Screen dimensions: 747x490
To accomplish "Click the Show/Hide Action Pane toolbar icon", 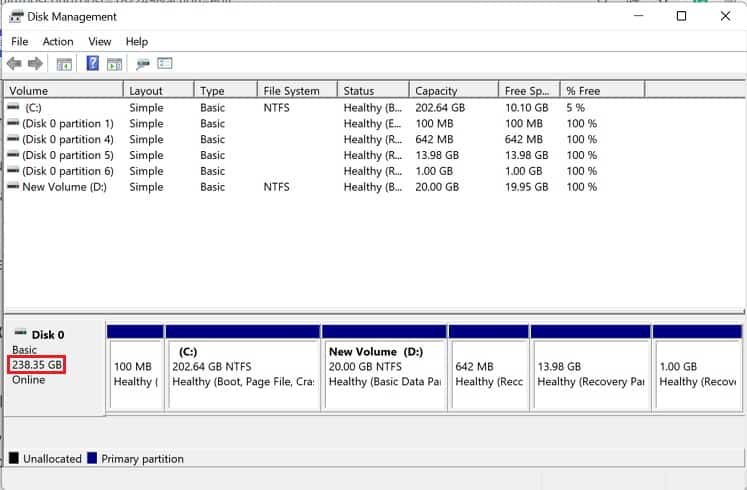I will [x=114, y=64].
